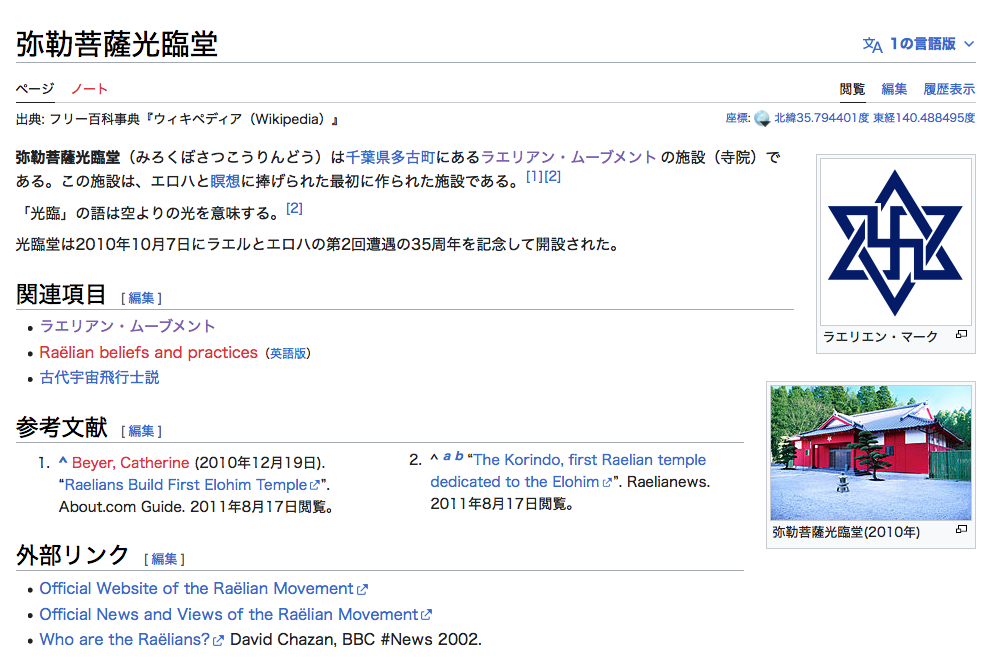Image resolution: width=982 pixels, height=662 pixels.
Task: Open the red link Raëlian beliefs and practices
Action: pyautogui.click(x=148, y=353)
